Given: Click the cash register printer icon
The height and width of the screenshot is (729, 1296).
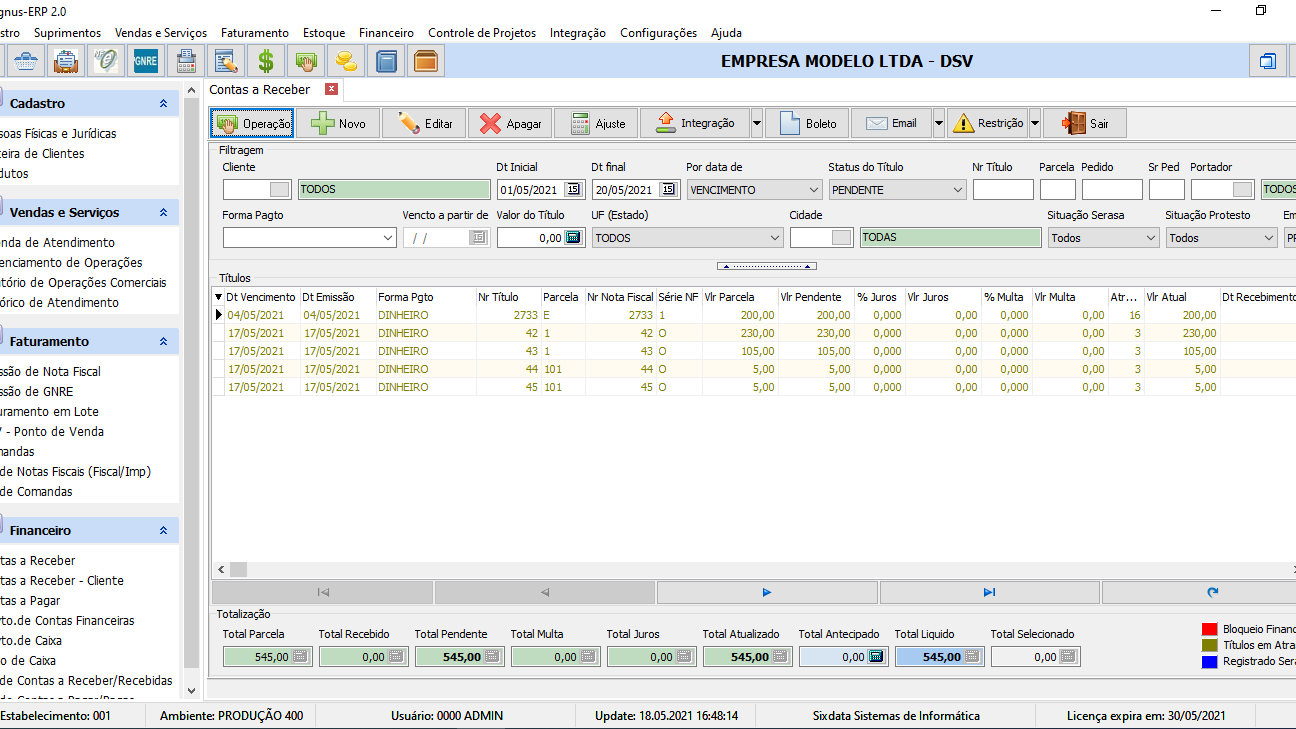Looking at the screenshot, I should point(186,61).
